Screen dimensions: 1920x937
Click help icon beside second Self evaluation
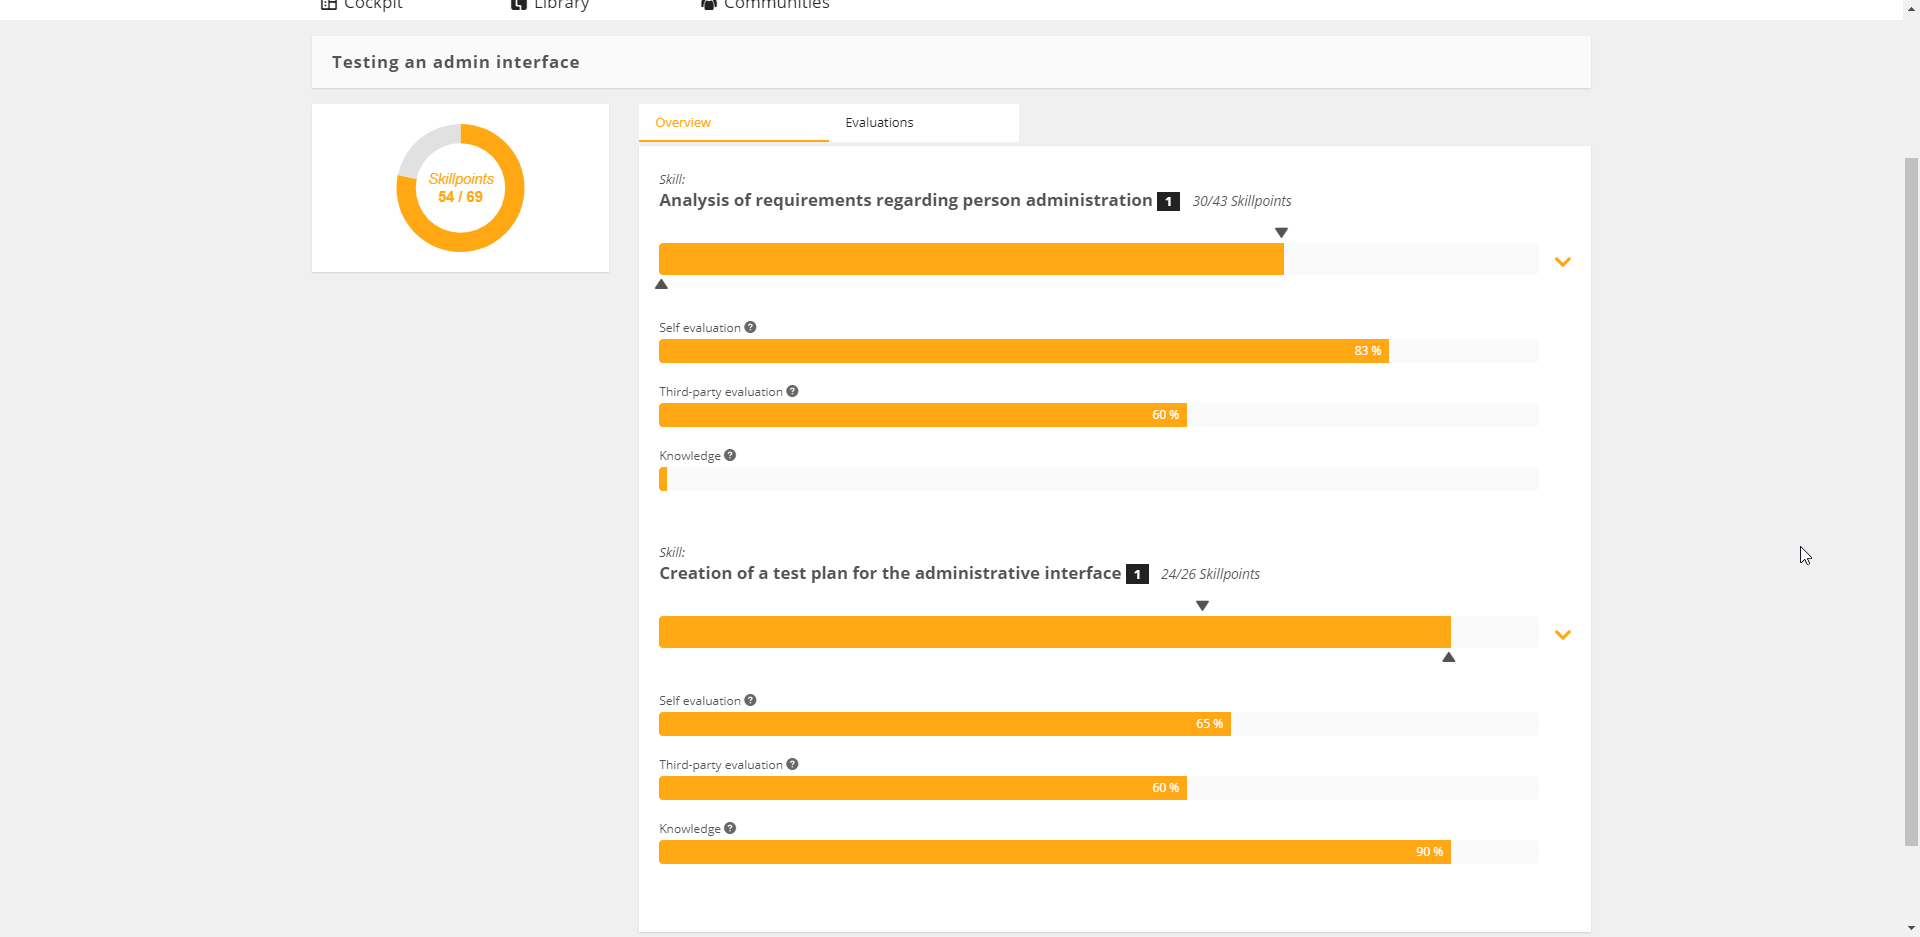click(x=750, y=700)
